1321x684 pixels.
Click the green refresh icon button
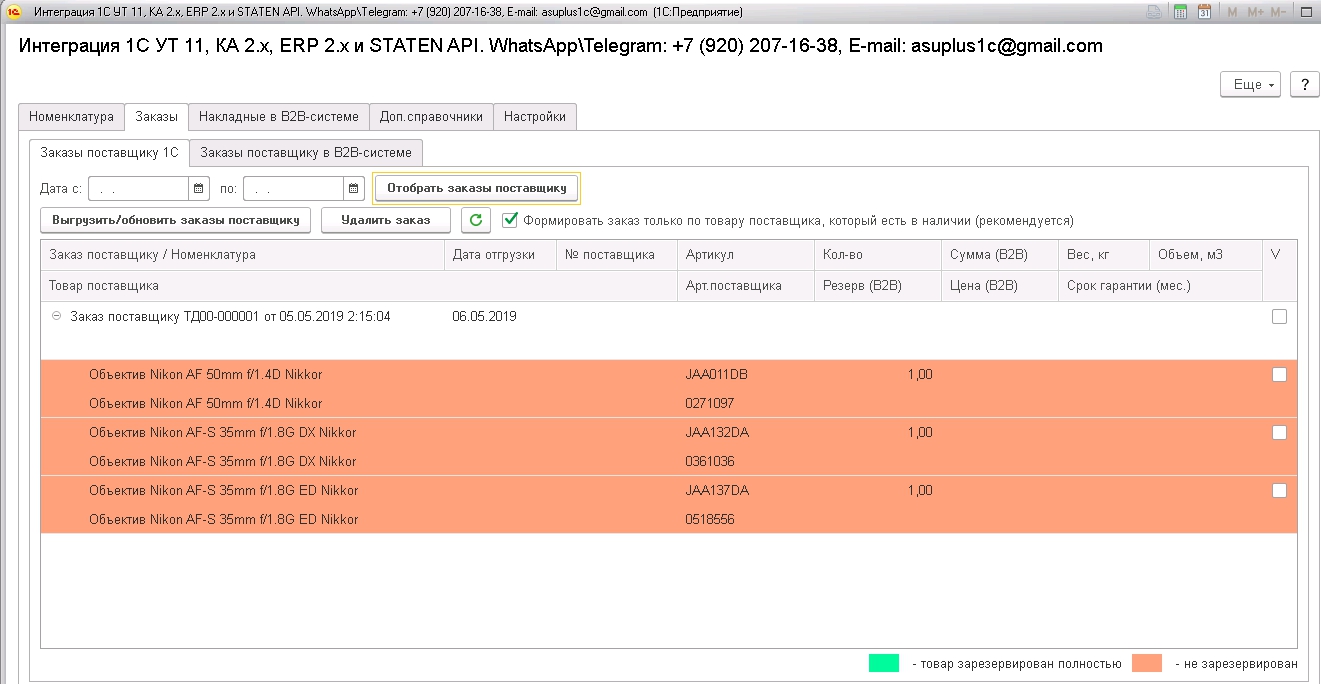point(476,220)
